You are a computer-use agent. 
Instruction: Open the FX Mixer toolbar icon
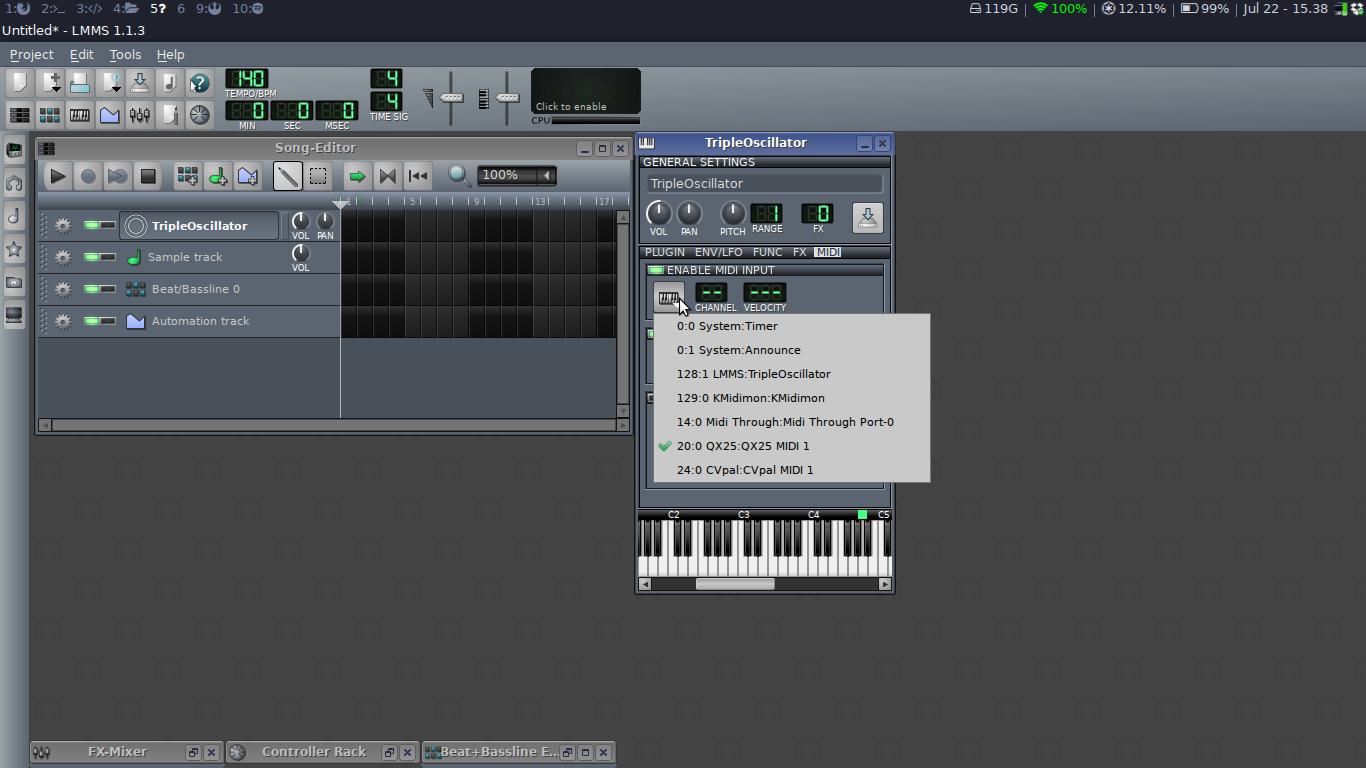(140, 115)
